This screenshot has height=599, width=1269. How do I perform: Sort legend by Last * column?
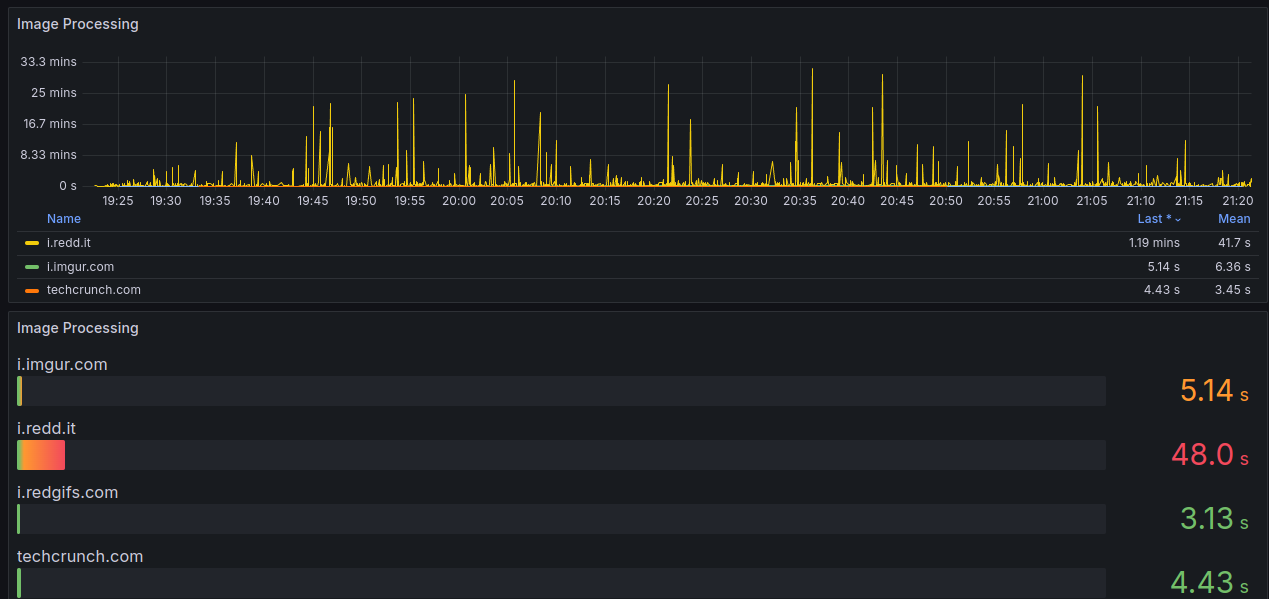pos(1159,219)
